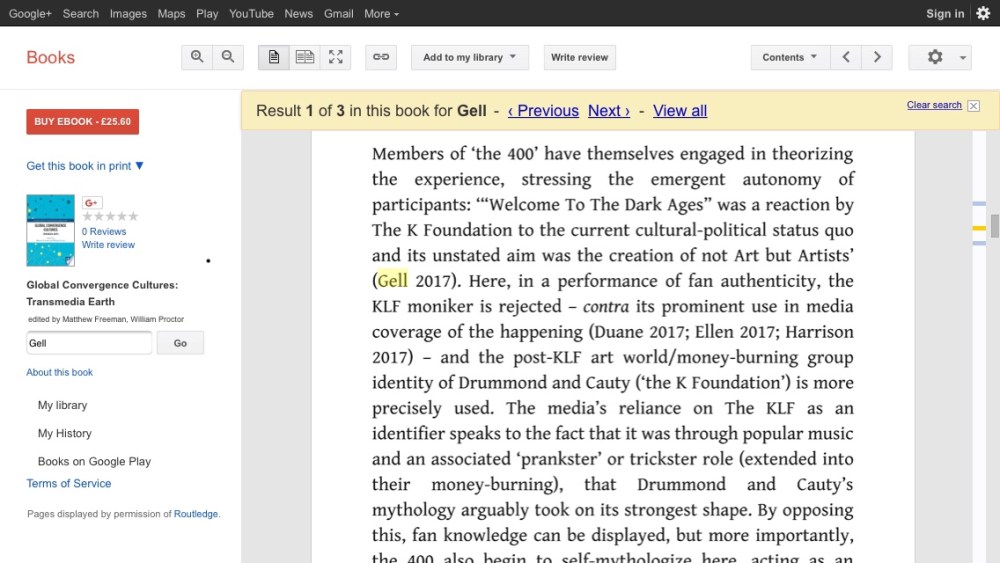
Task: Expand the Add to my library dropdown
Action: pyautogui.click(x=470, y=57)
